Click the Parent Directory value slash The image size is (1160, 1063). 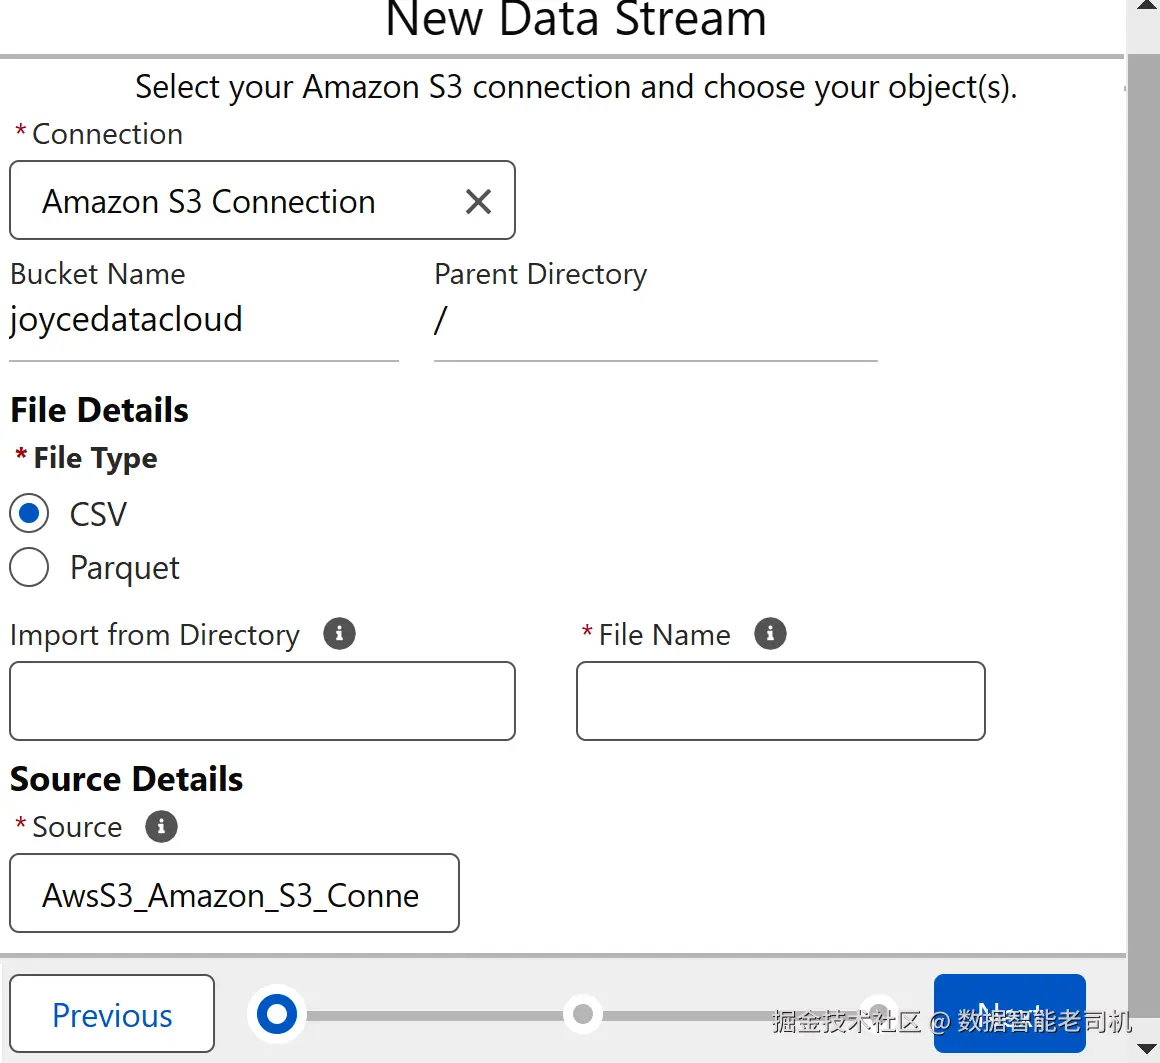[x=441, y=320]
